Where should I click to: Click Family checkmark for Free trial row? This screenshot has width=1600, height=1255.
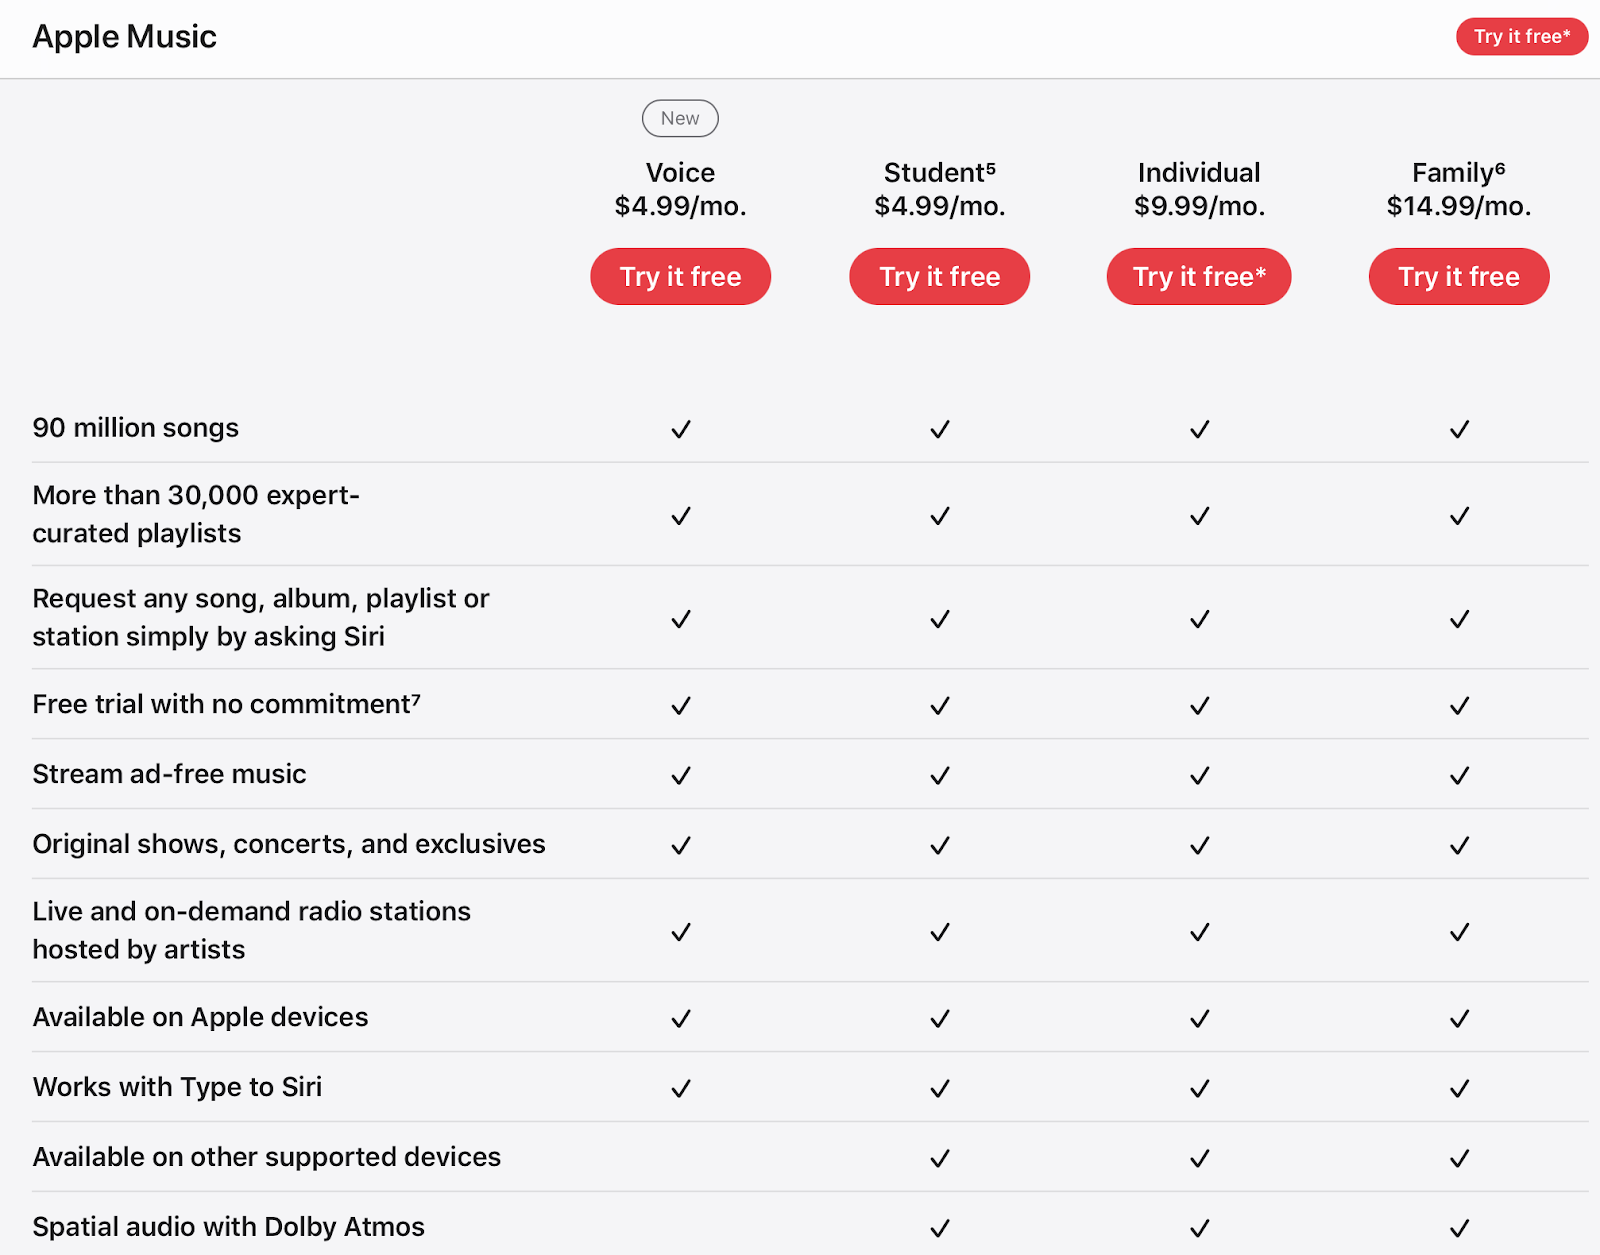coord(1460,706)
